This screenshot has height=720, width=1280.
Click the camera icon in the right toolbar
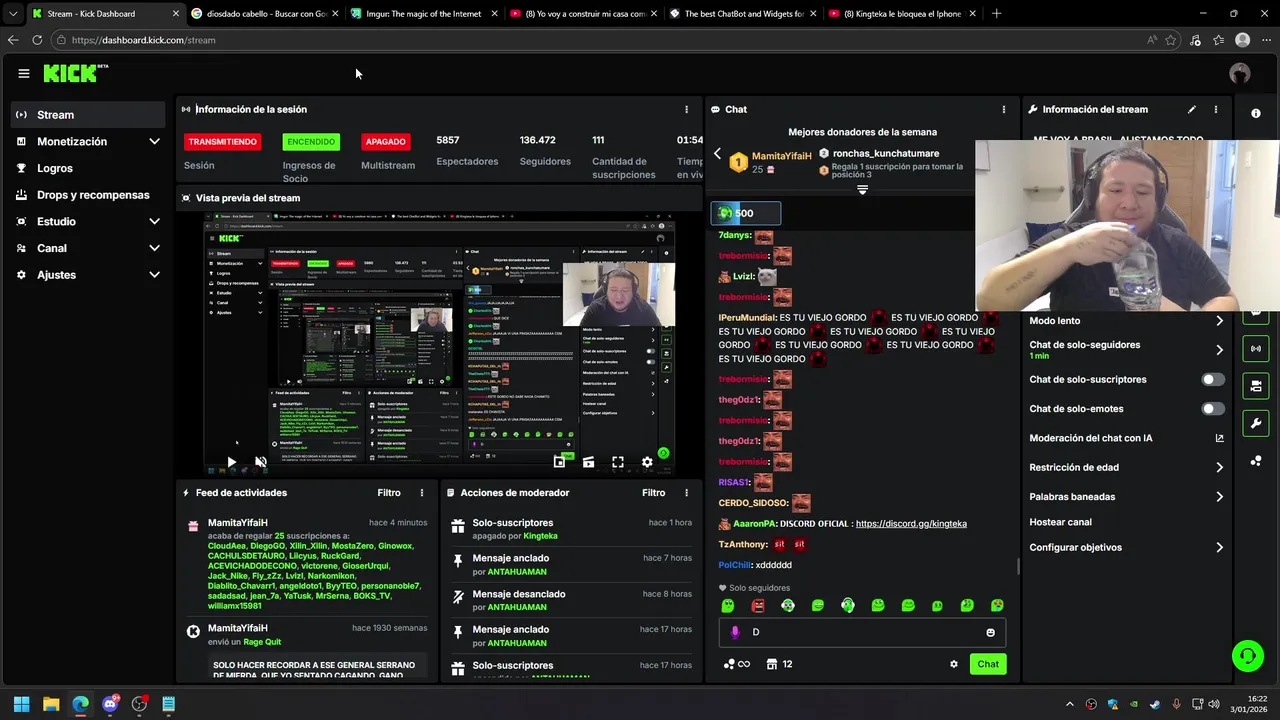[1256, 386]
